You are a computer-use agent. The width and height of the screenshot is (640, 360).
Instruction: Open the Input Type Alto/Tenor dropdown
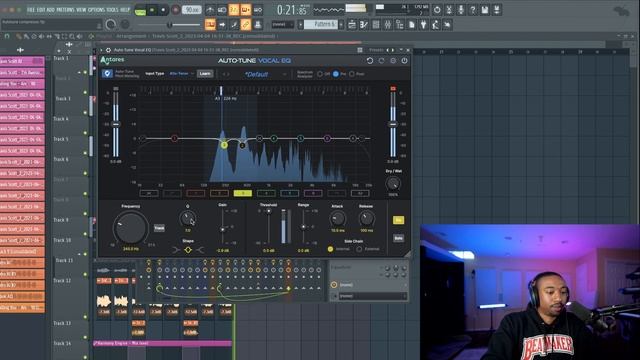click(182, 74)
